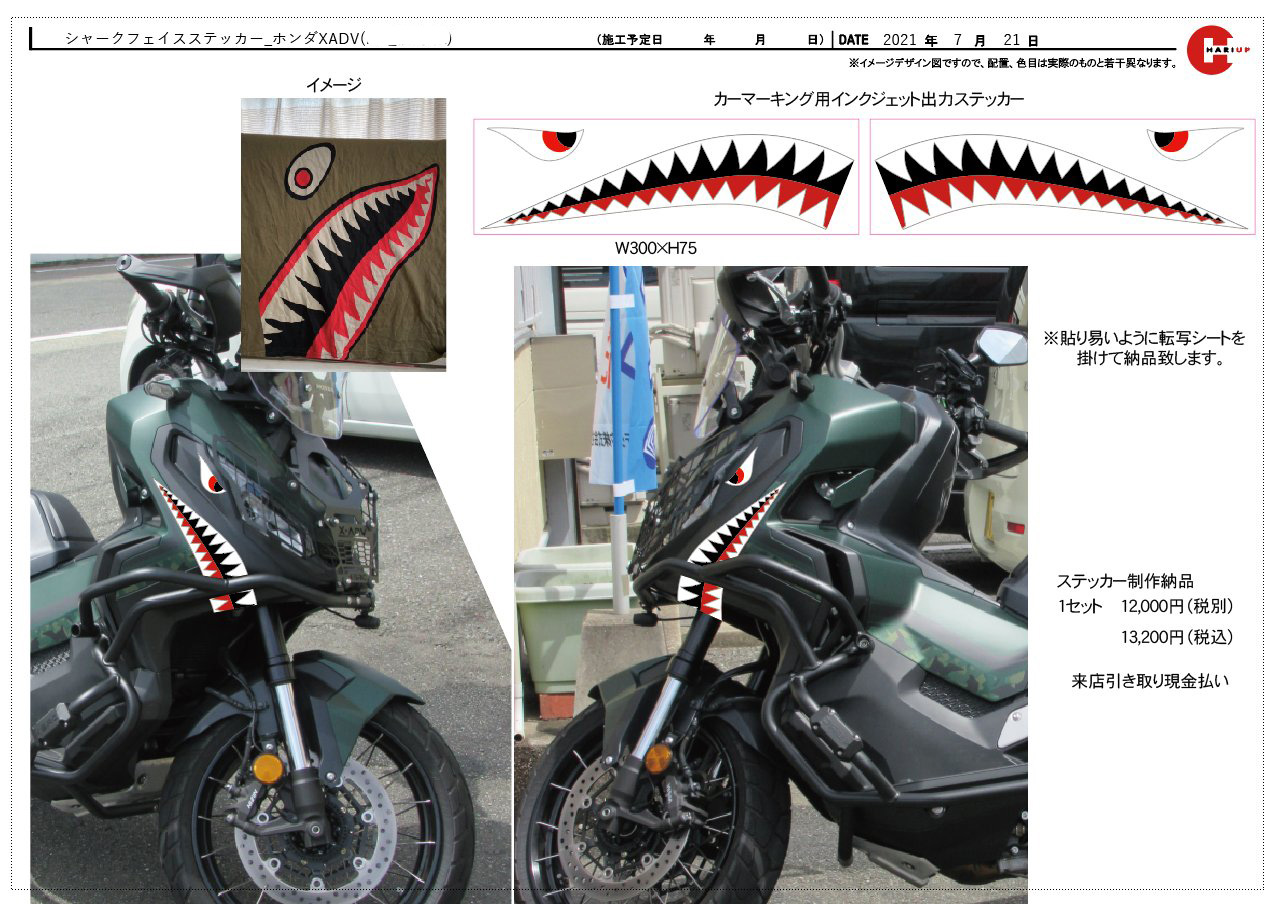
Task: Click the disclaimer note under the date
Action: click(x=1013, y=62)
